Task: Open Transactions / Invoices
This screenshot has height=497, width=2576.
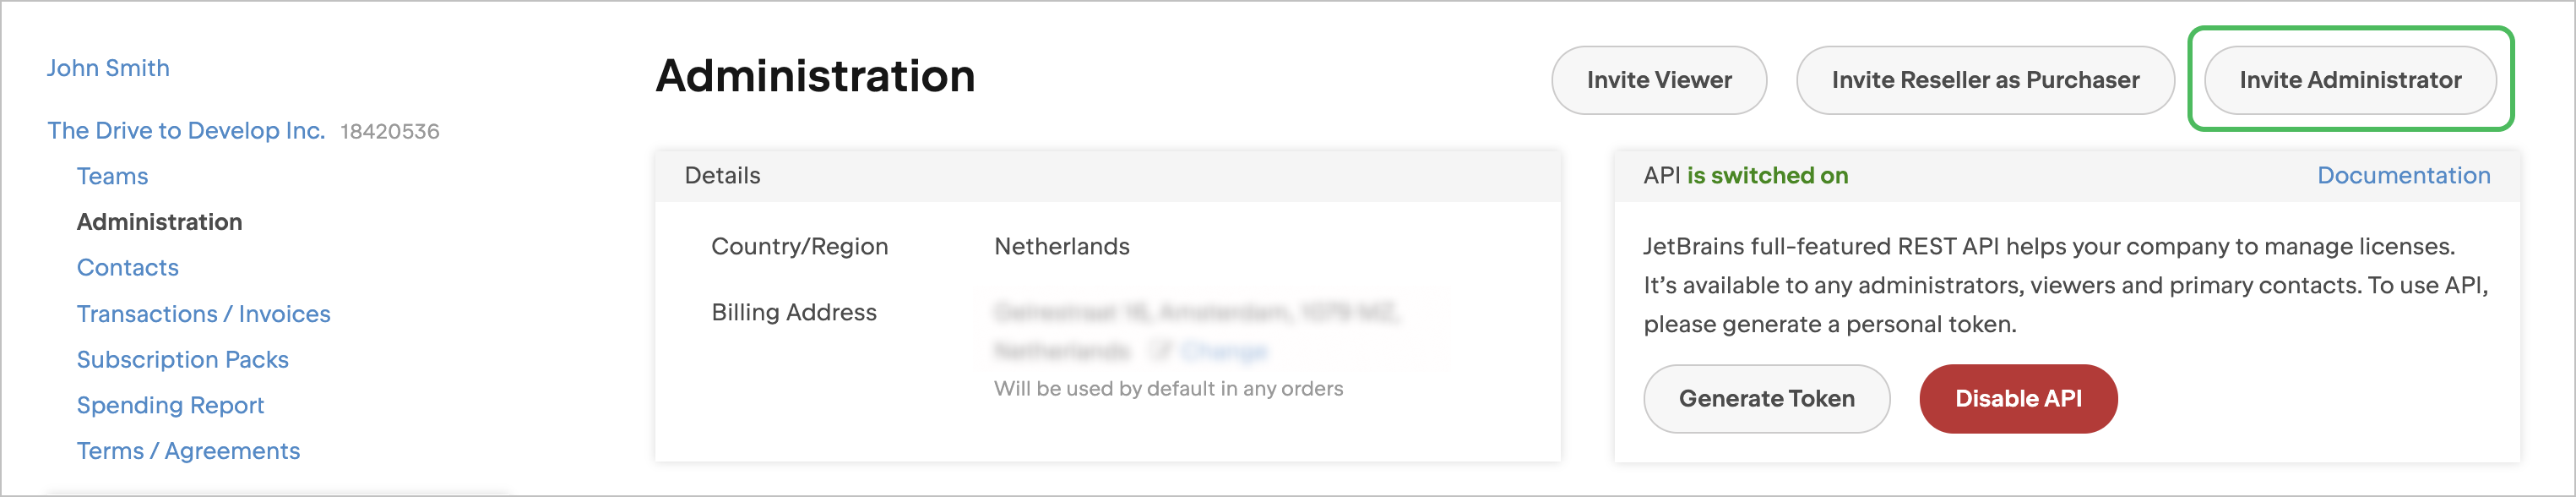Action: click(203, 314)
